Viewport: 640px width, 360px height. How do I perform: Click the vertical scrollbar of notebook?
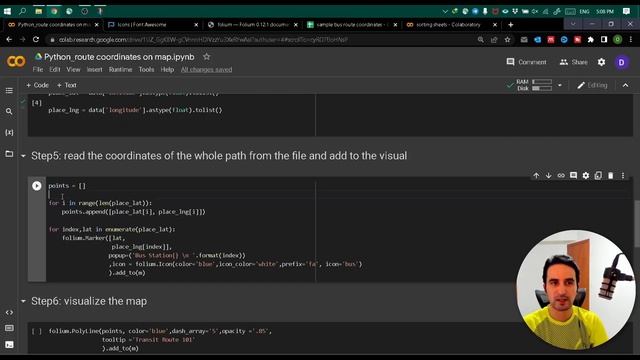click(x=637, y=224)
